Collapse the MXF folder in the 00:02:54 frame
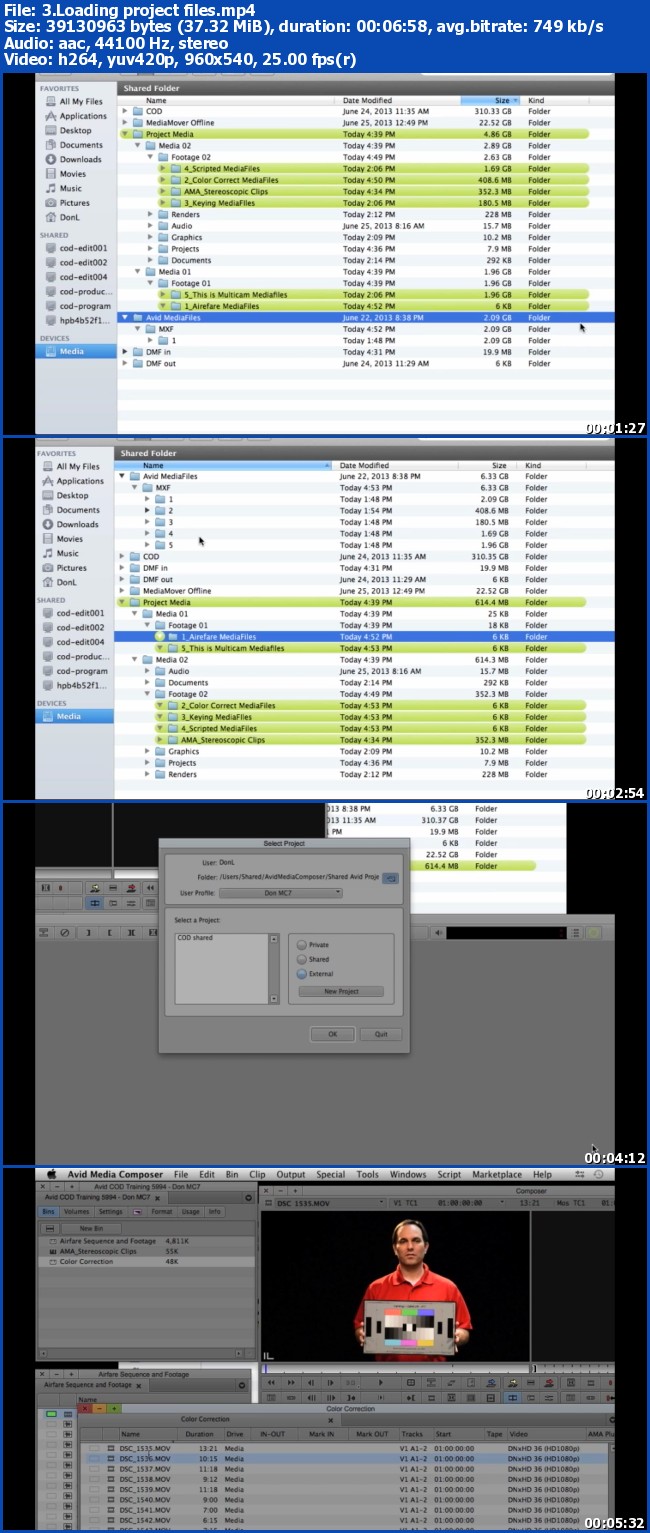 pyautogui.click(x=134, y=488)
